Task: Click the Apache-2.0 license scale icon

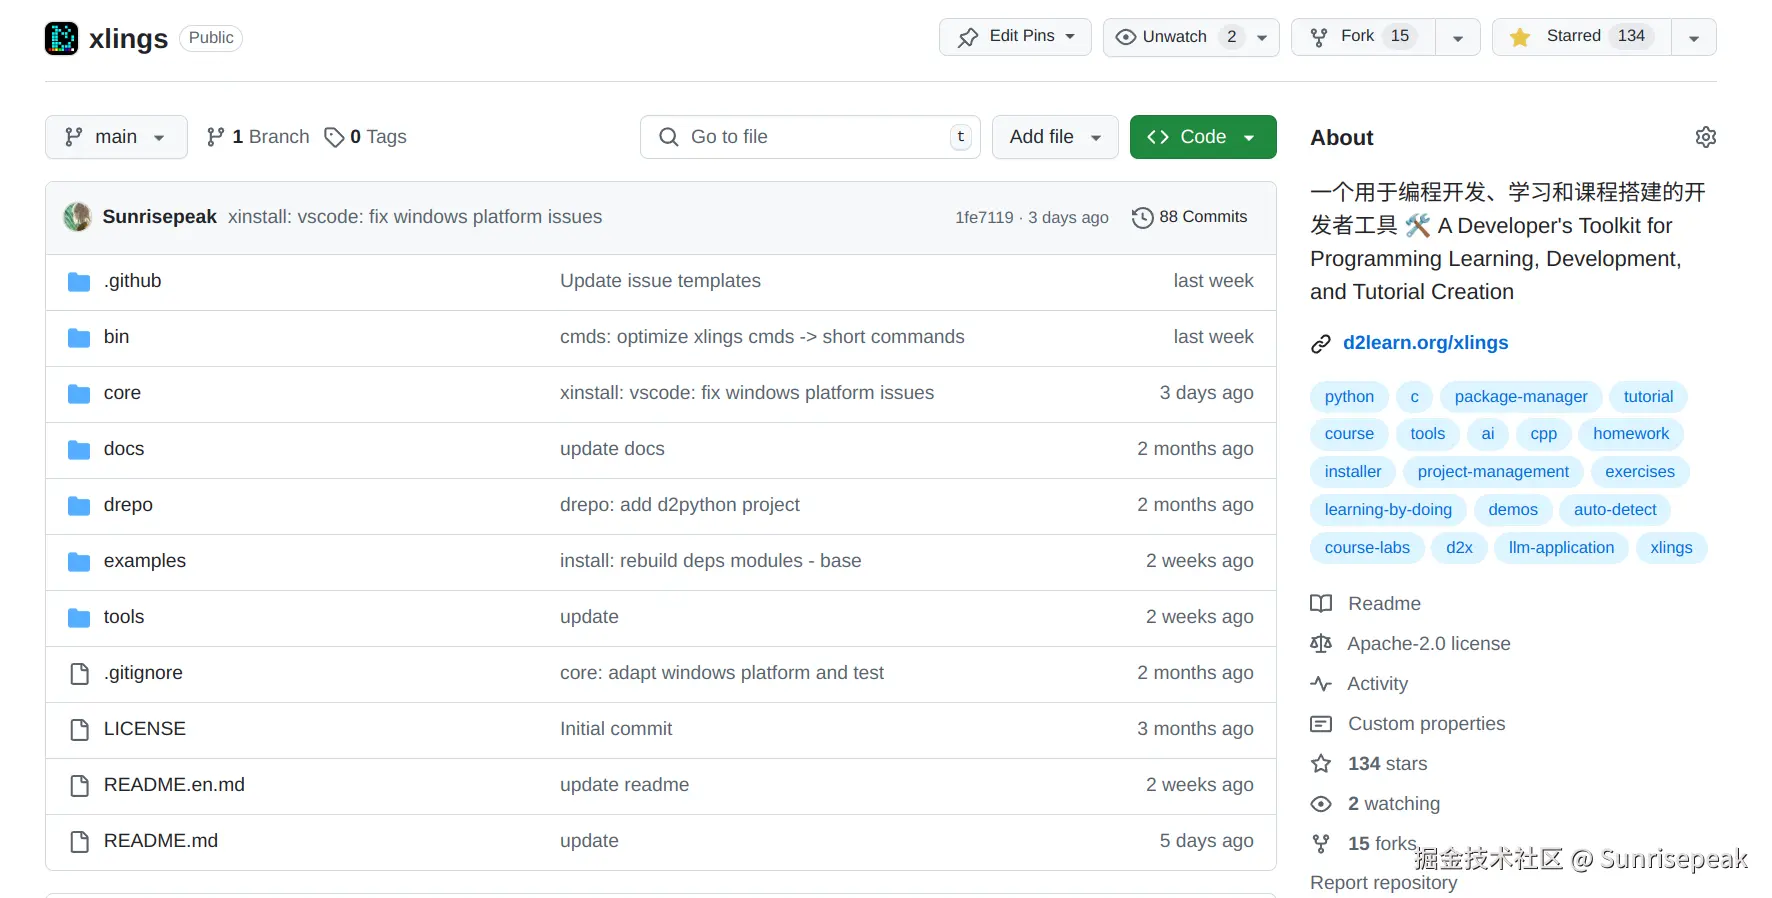Action: [1321, 644]
